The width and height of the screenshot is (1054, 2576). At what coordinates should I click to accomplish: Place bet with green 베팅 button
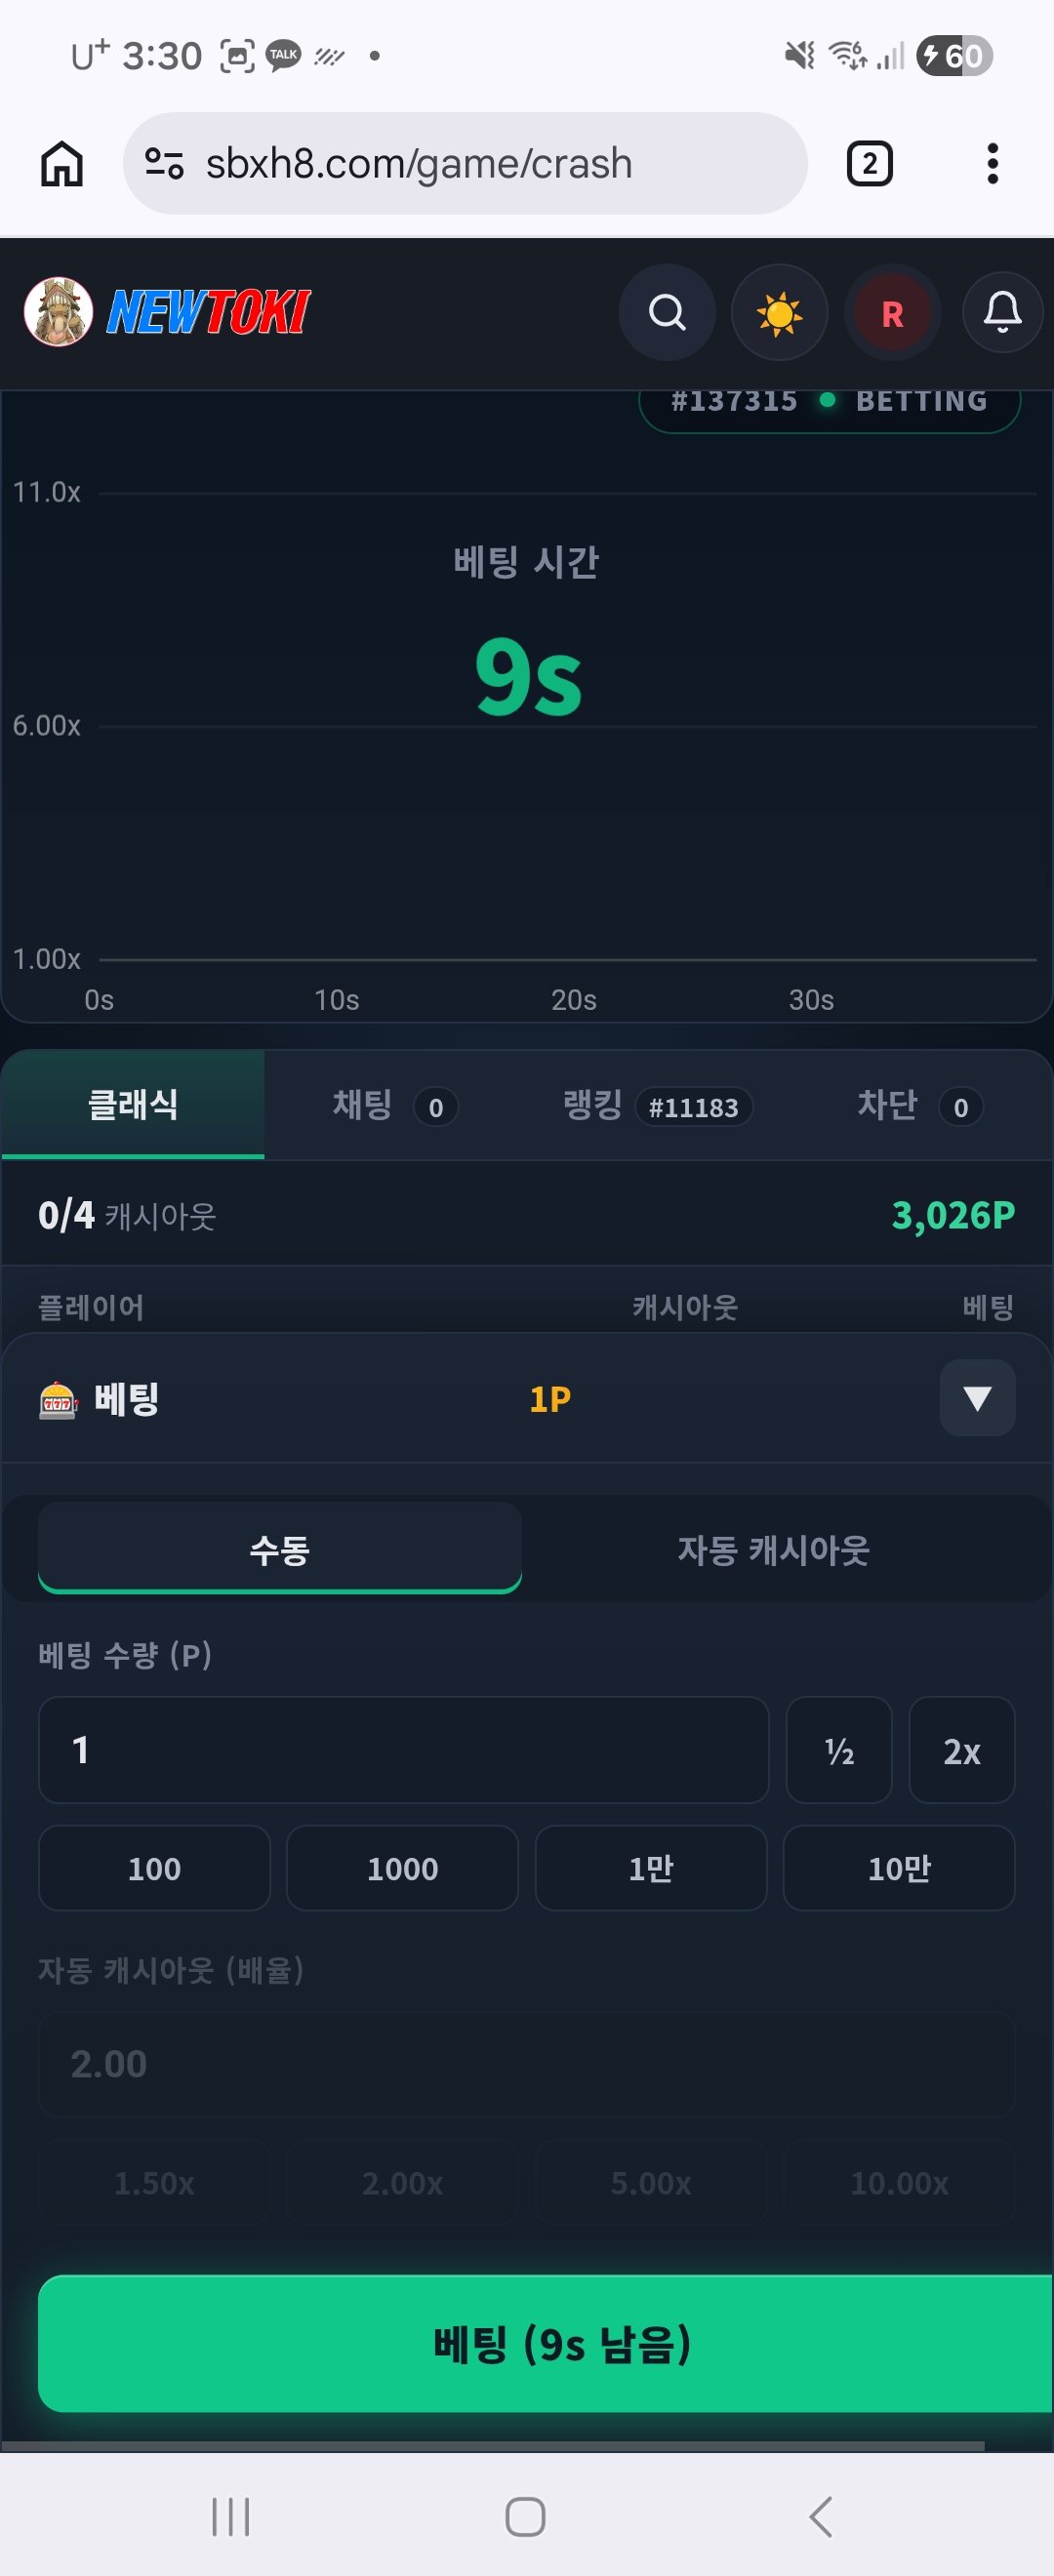tap(546, 2344)
